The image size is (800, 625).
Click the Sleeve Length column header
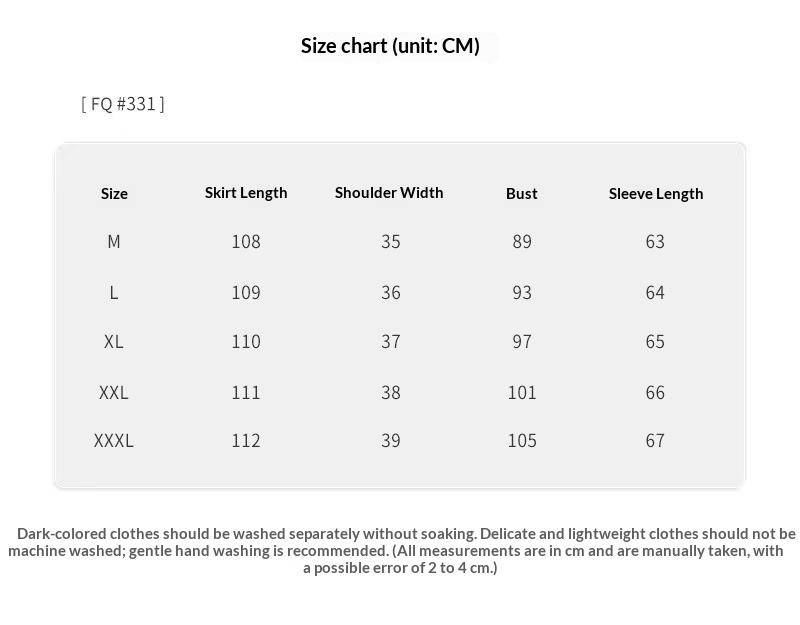tap(656, 194)
